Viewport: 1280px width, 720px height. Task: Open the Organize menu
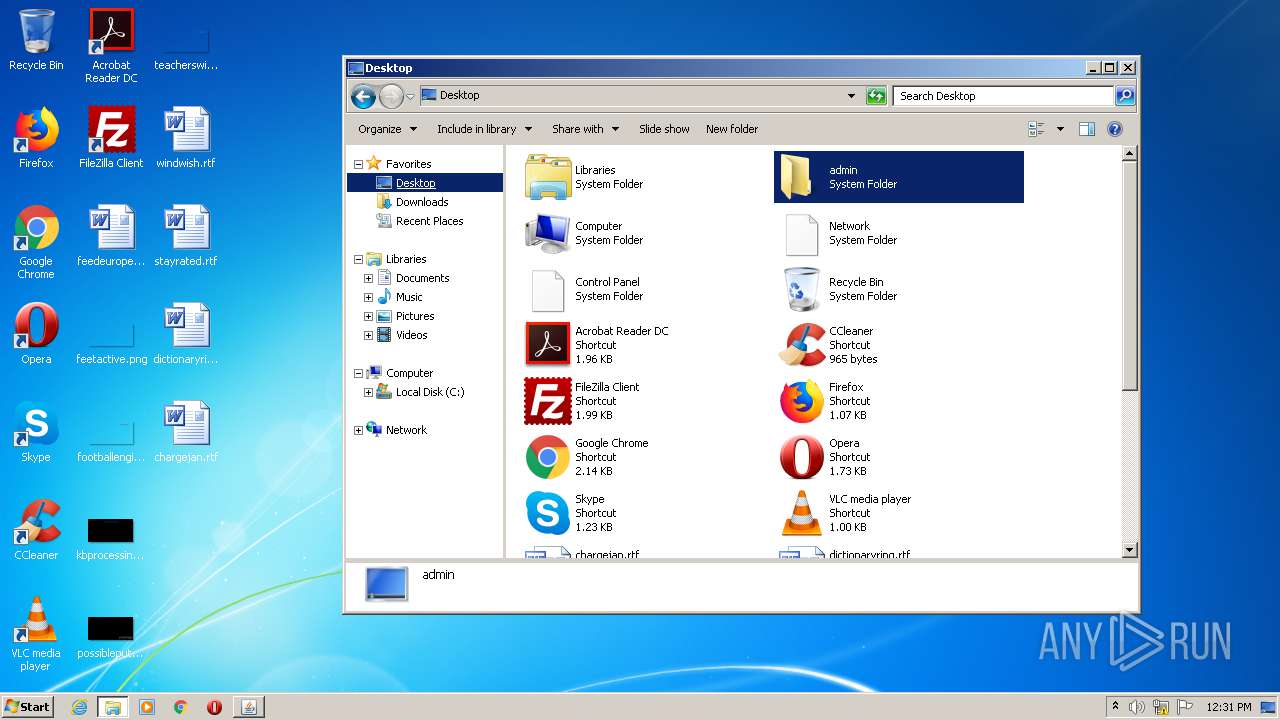pos(386,129)
